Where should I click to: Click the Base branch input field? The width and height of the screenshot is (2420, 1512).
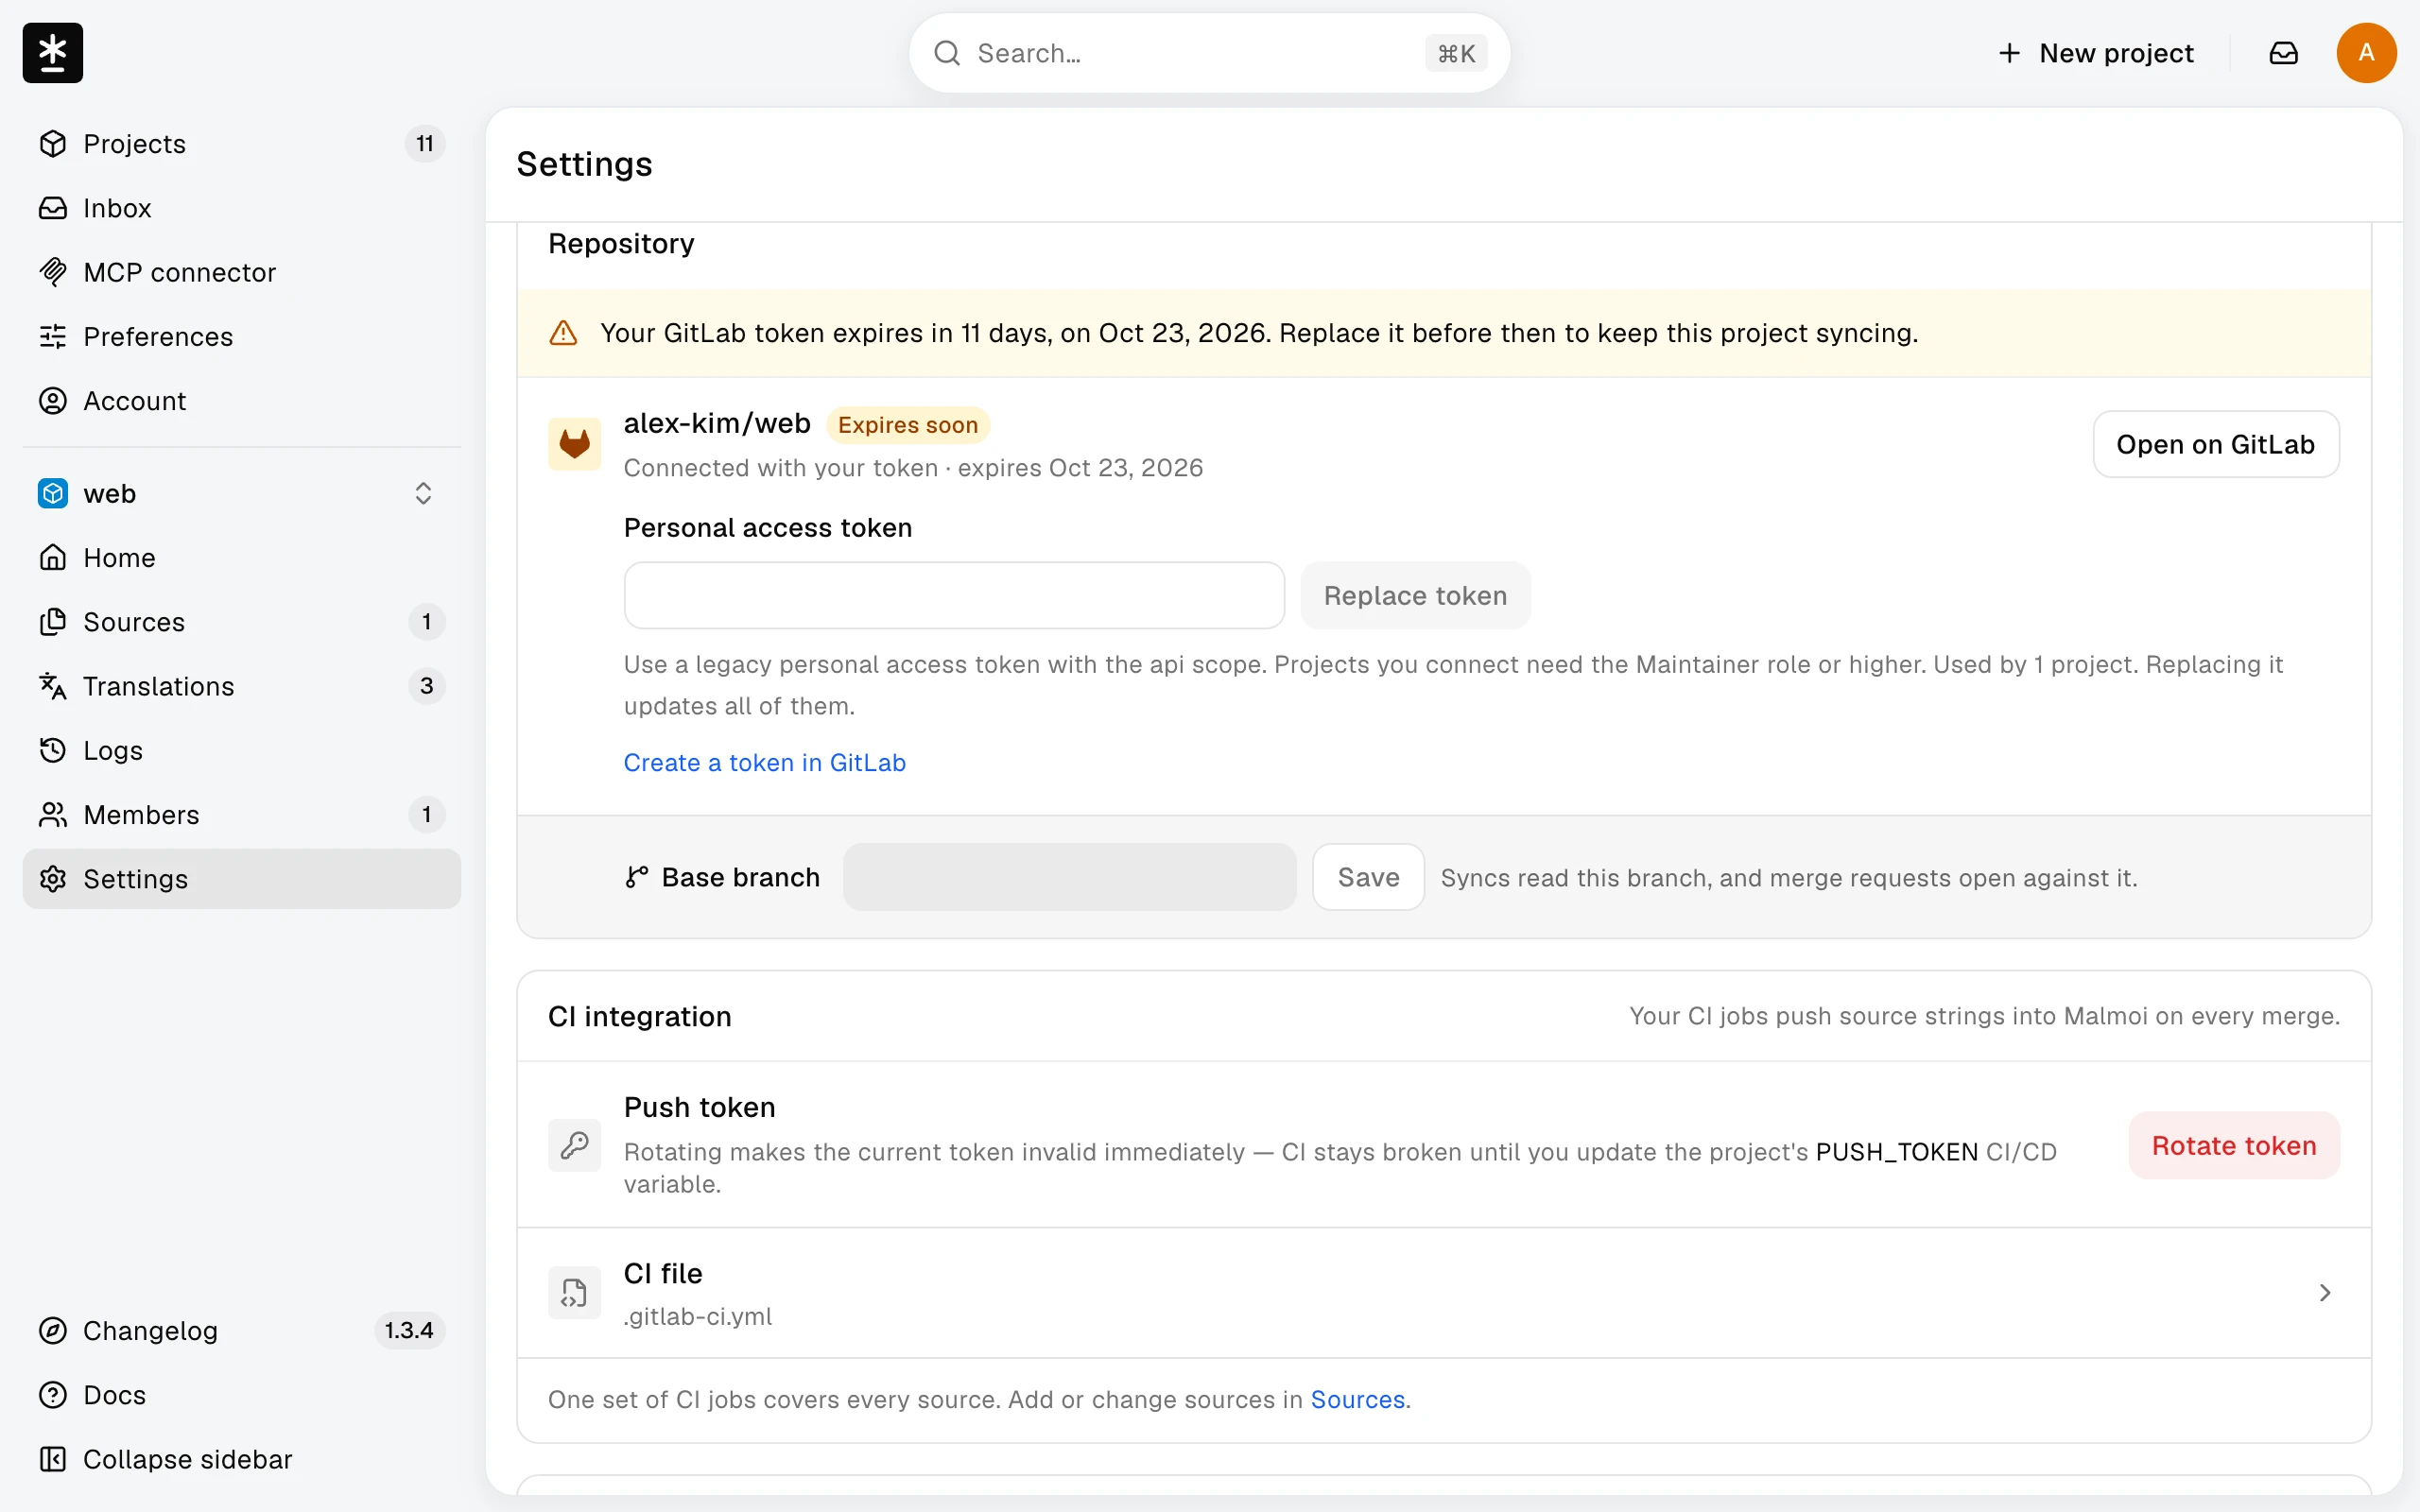(x=1069, y=877)
